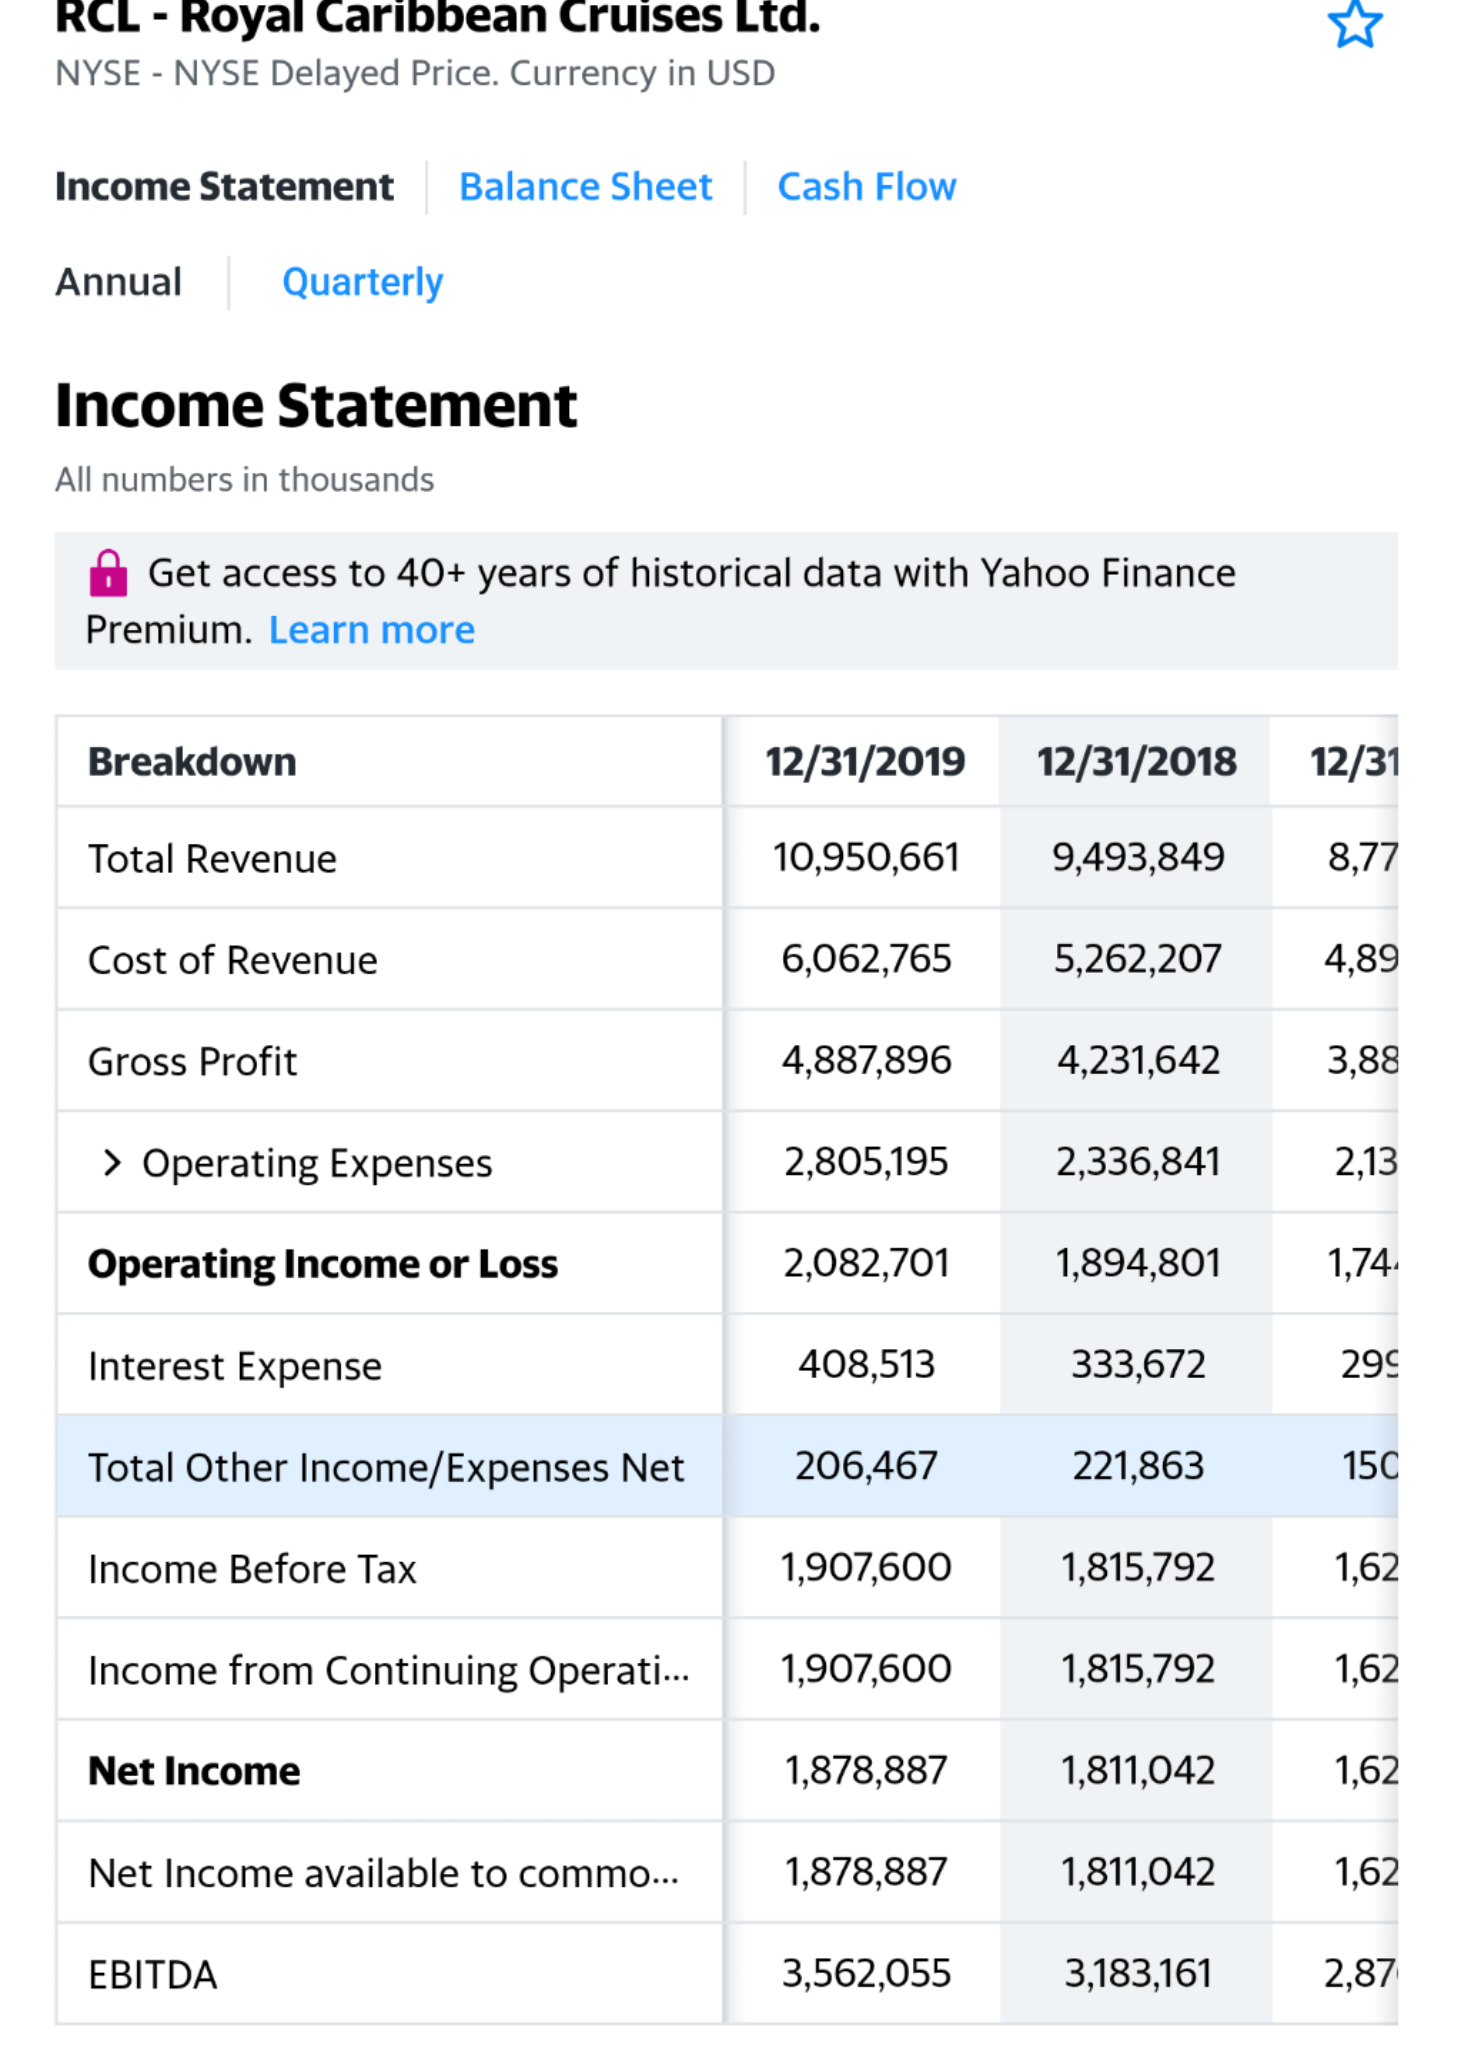The width and height of the screenshot is (1461, 2048).
Task: Click EBITDA value 3,562,055
Action: coord(866,1973)
